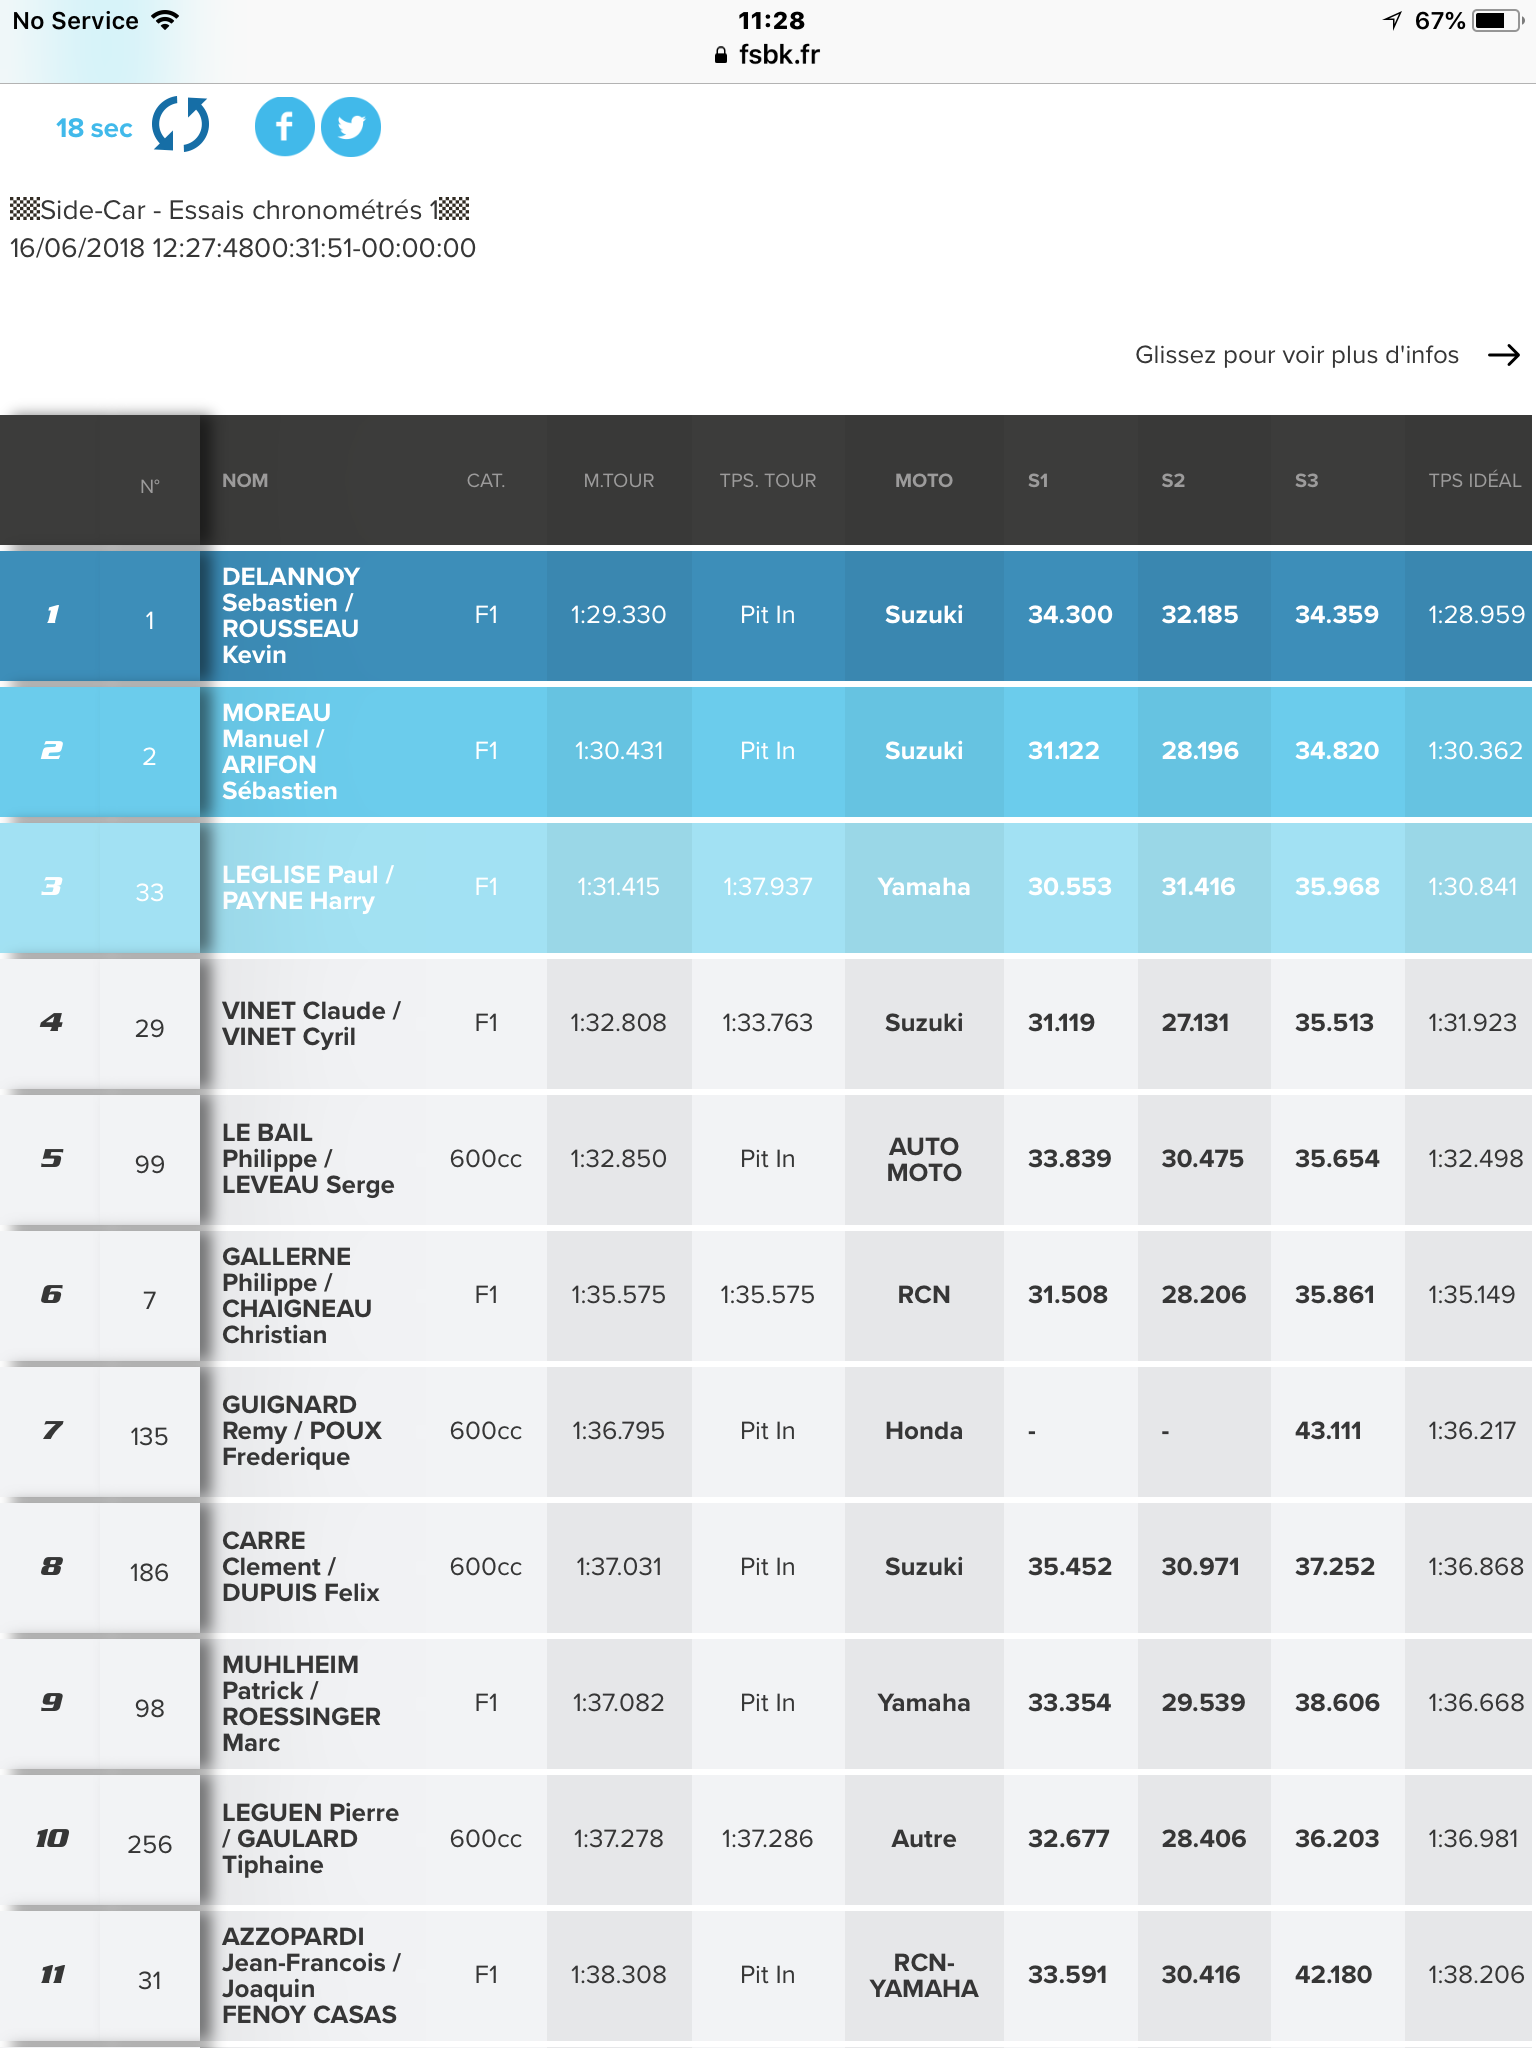Tap the Wi-Fi status icon
The width and height of the screenshot is (1536, 2048).
point(165,20)
